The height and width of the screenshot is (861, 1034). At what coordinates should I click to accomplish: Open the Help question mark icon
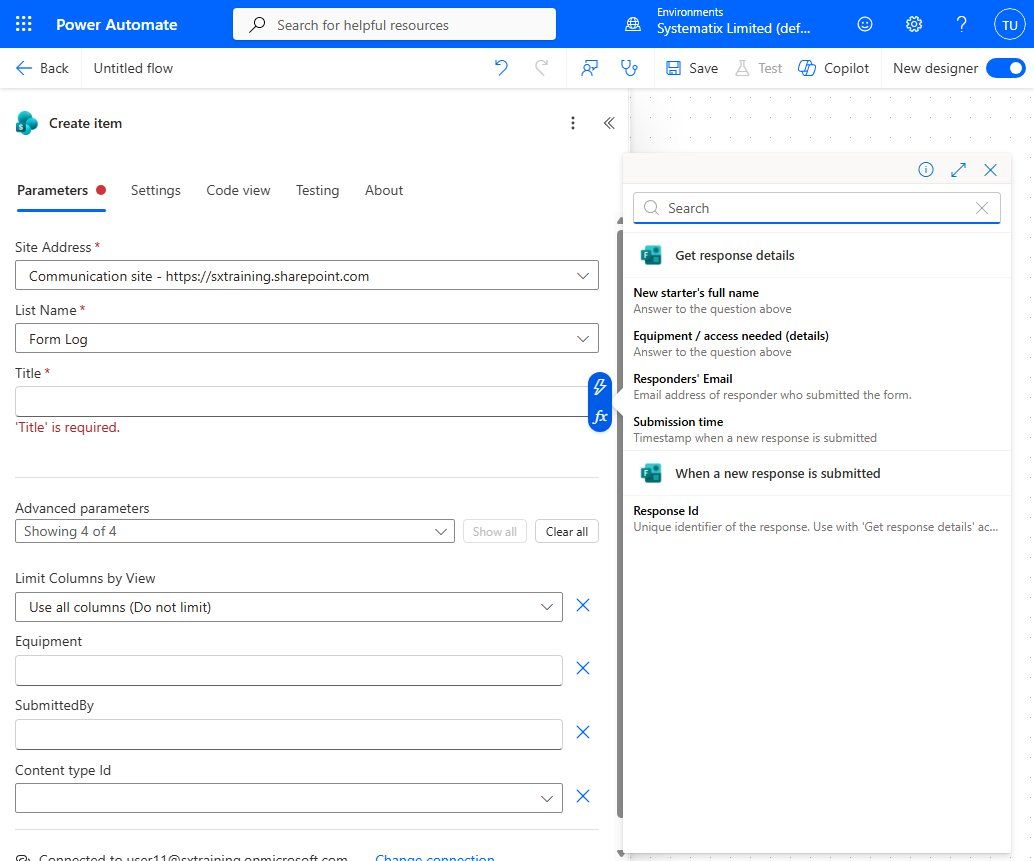[961, 24]
